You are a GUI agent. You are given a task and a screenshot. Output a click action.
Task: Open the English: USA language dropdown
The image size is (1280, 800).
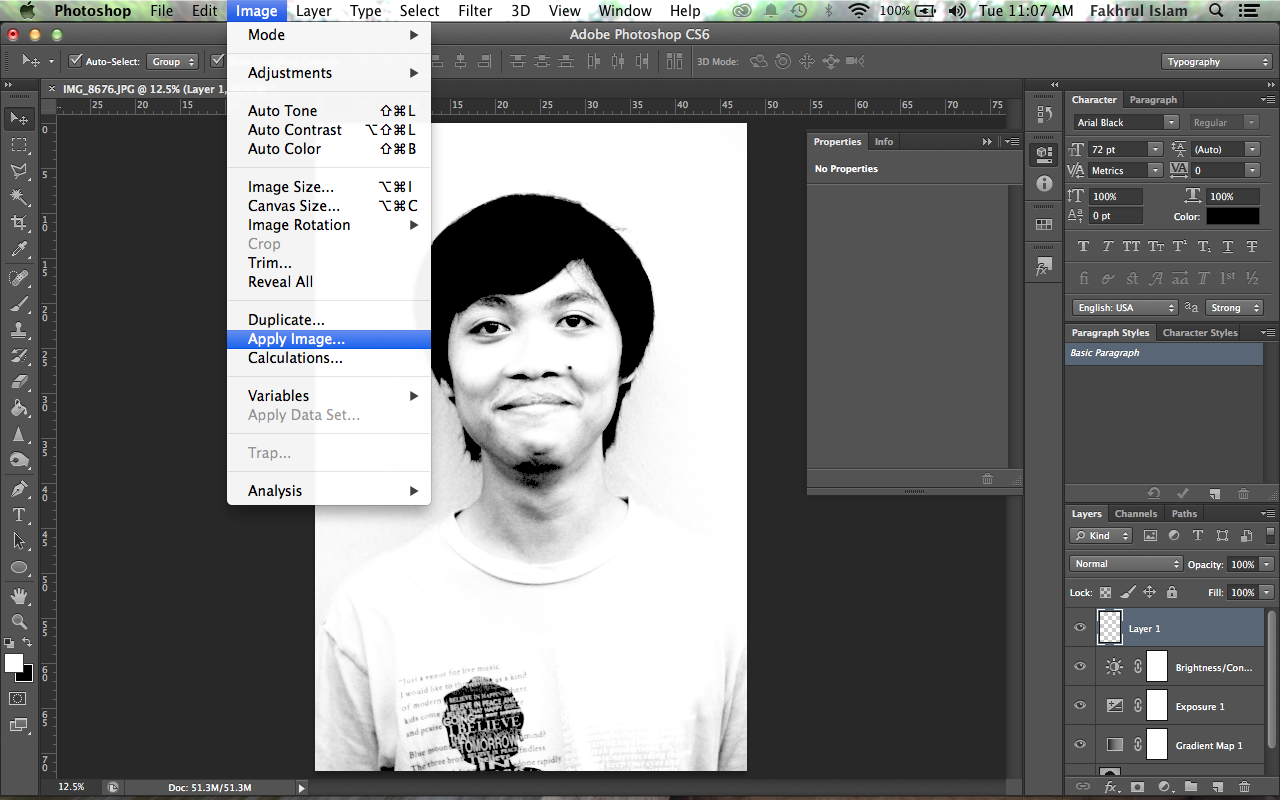point(1125,308)
